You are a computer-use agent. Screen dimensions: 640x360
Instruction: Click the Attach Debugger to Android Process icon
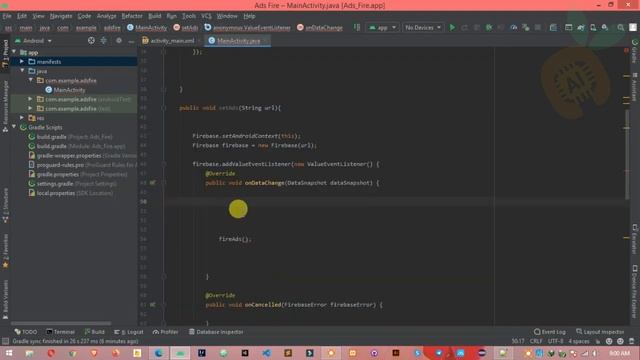pos(526,28)
